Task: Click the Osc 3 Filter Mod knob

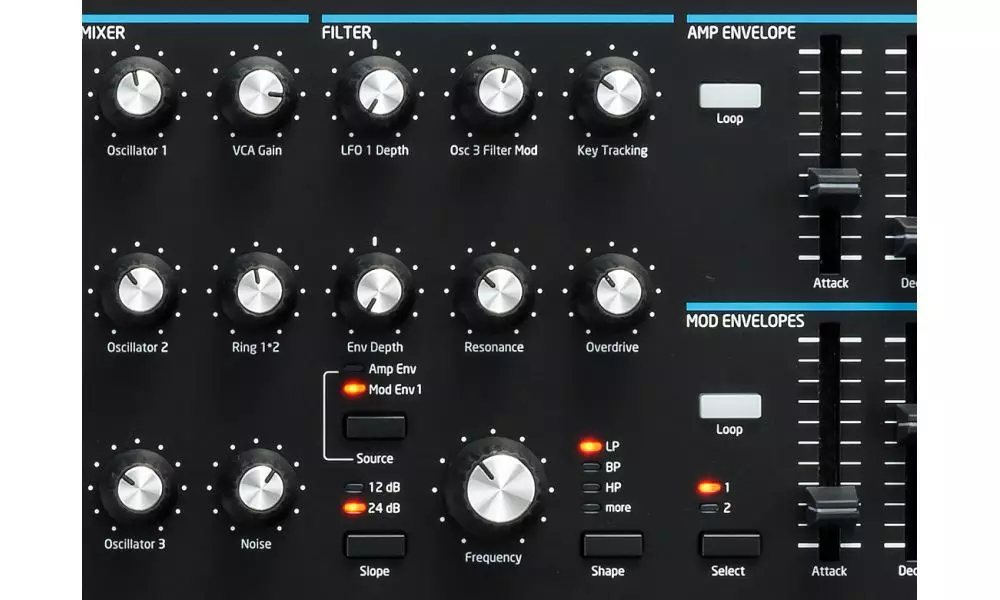Action: pyautogui.click(x=499, y=92)
